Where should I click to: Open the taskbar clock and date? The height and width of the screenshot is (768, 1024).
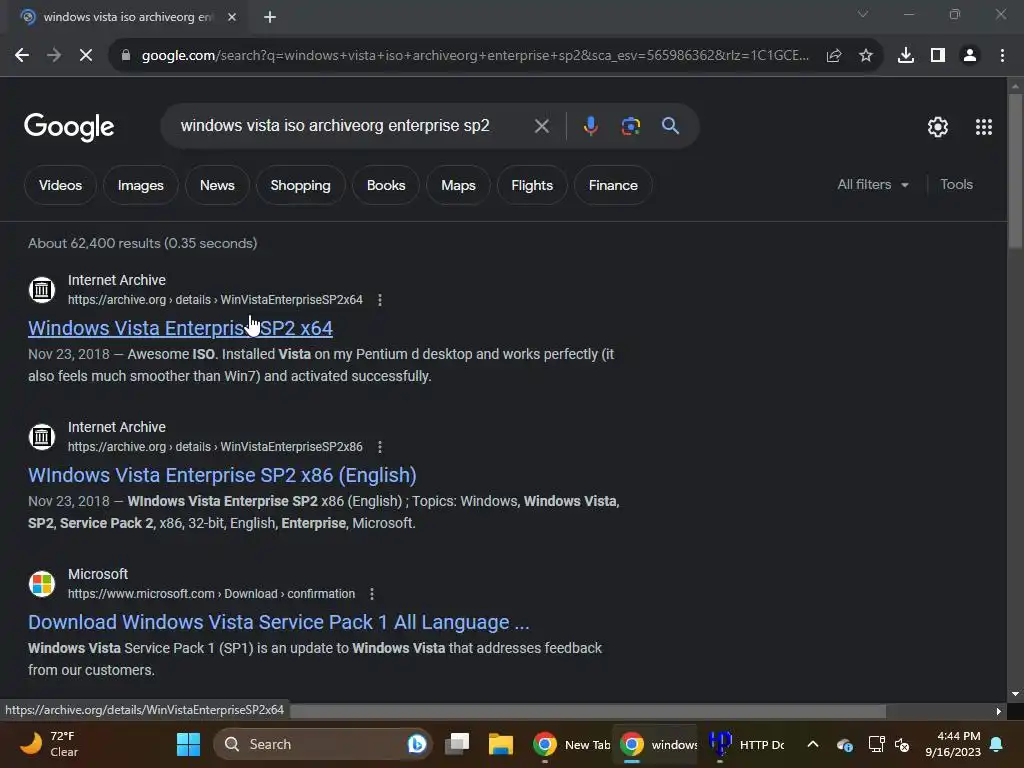[x=953, y=744]
